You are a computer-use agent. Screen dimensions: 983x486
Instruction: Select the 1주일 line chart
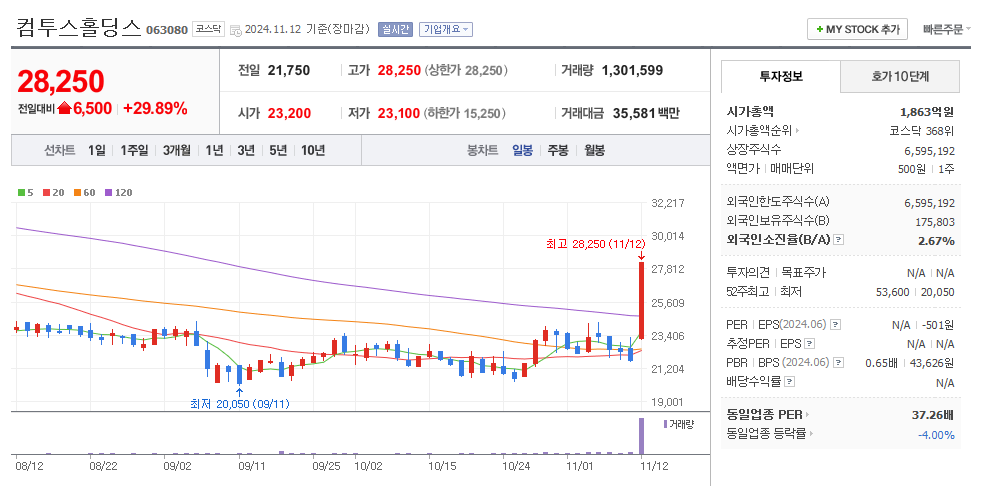(x=134, y=151)
